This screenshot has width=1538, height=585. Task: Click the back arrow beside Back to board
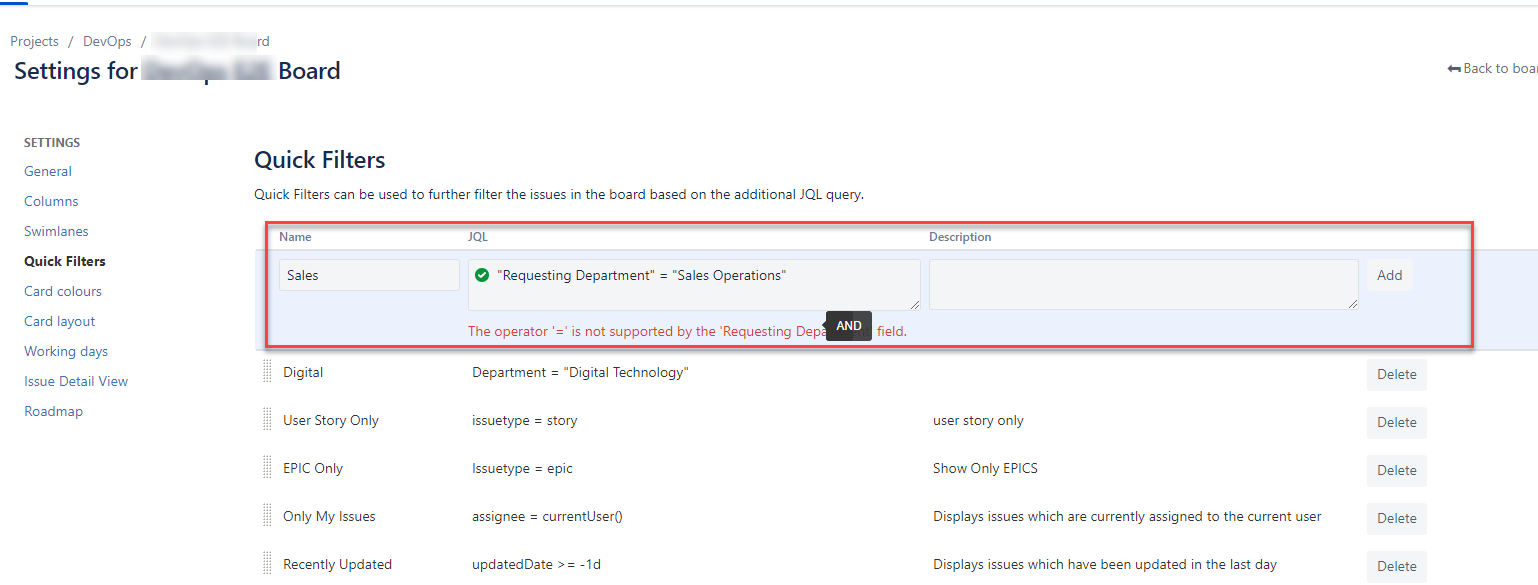[1453, 68]
